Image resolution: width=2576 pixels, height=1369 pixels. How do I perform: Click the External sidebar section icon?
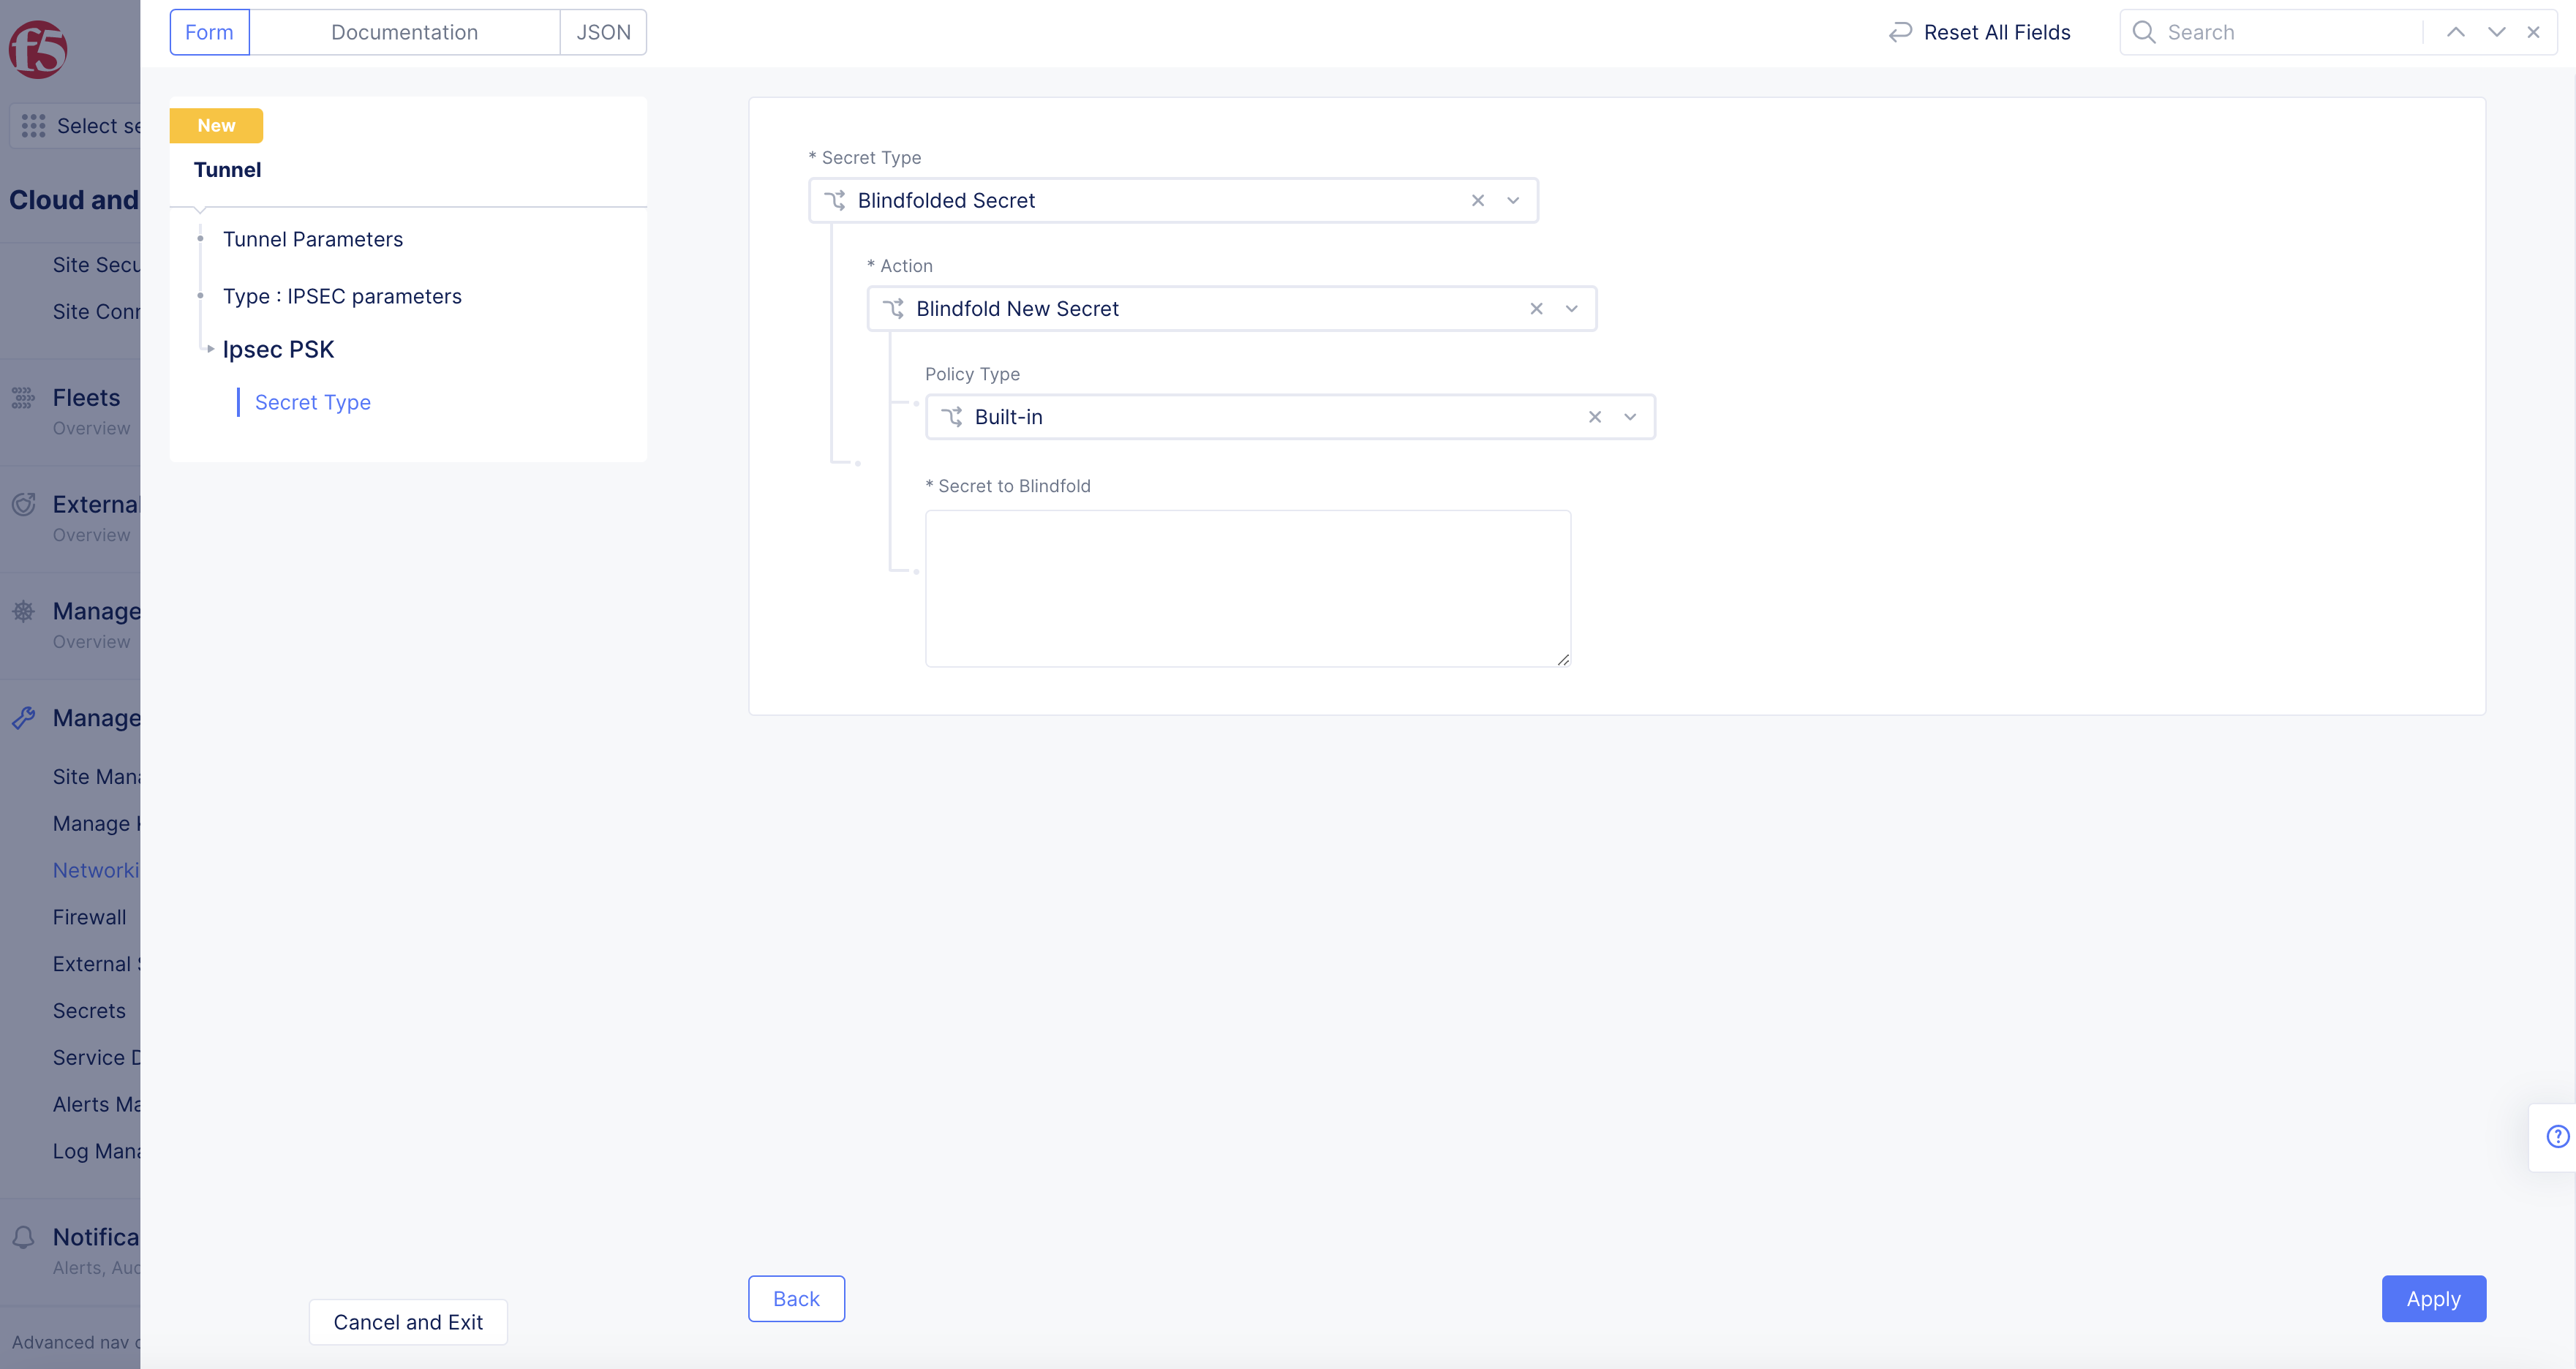point(23,504)
